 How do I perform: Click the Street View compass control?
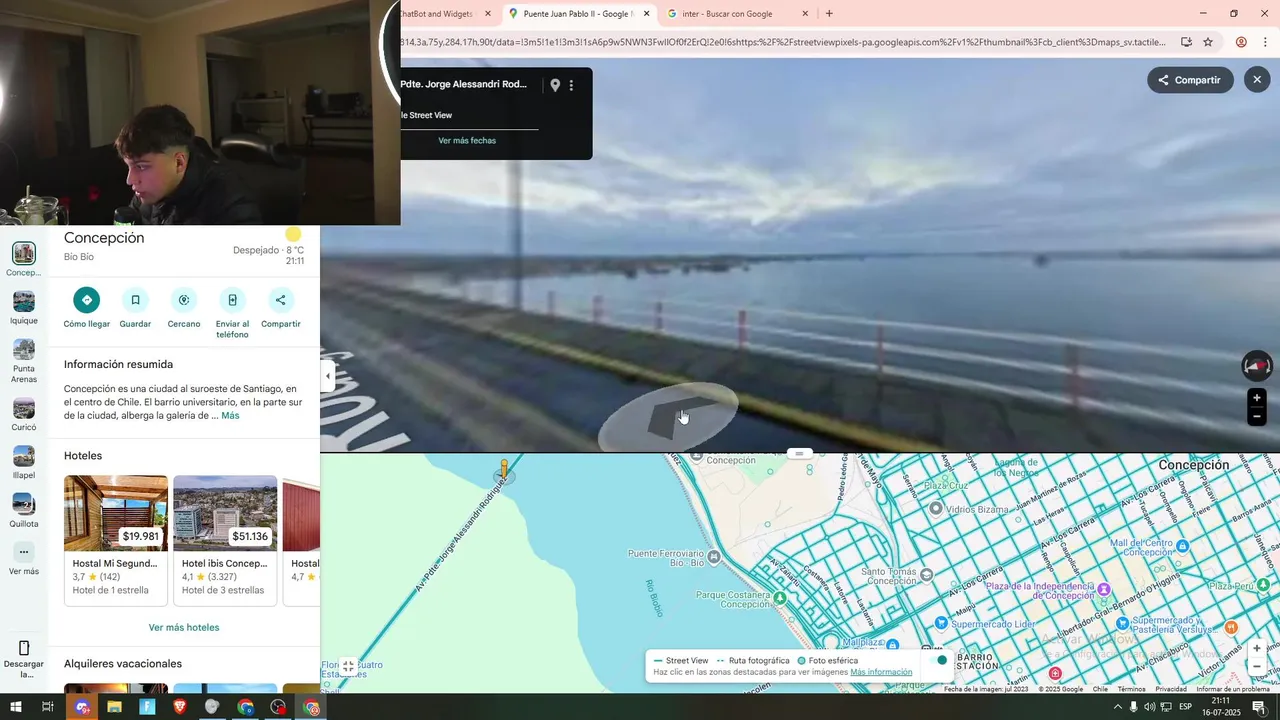pyautogui.click(x=1257, y=366)
